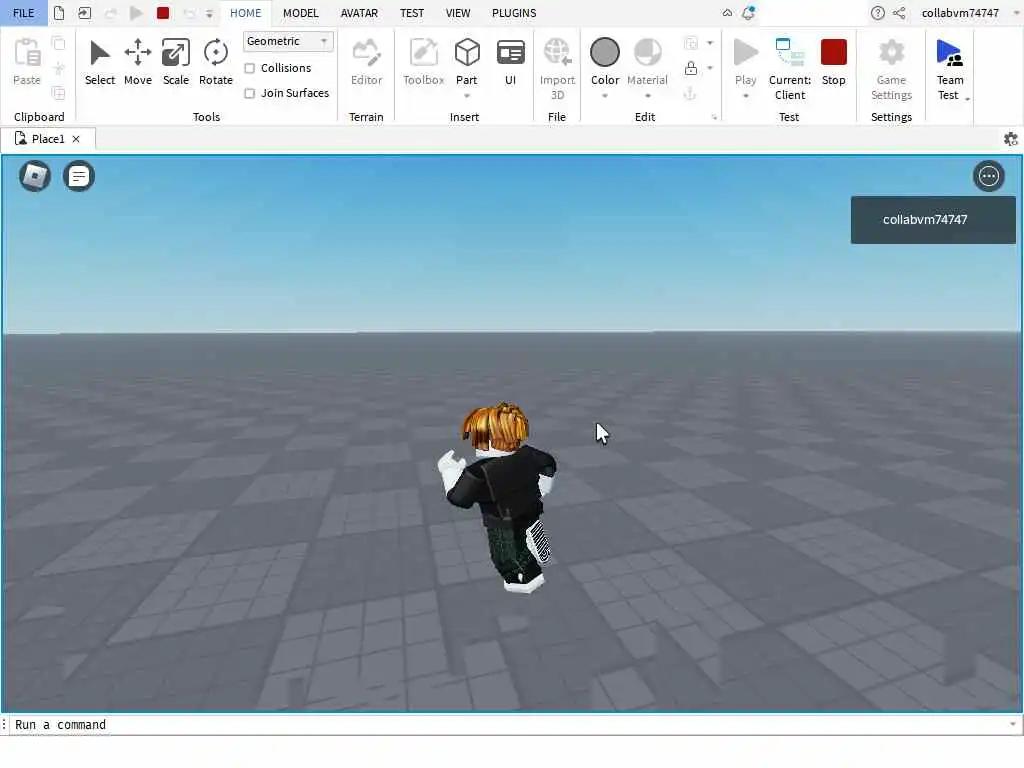
Task: Close the Place1 tab
Action: point(76,139)
